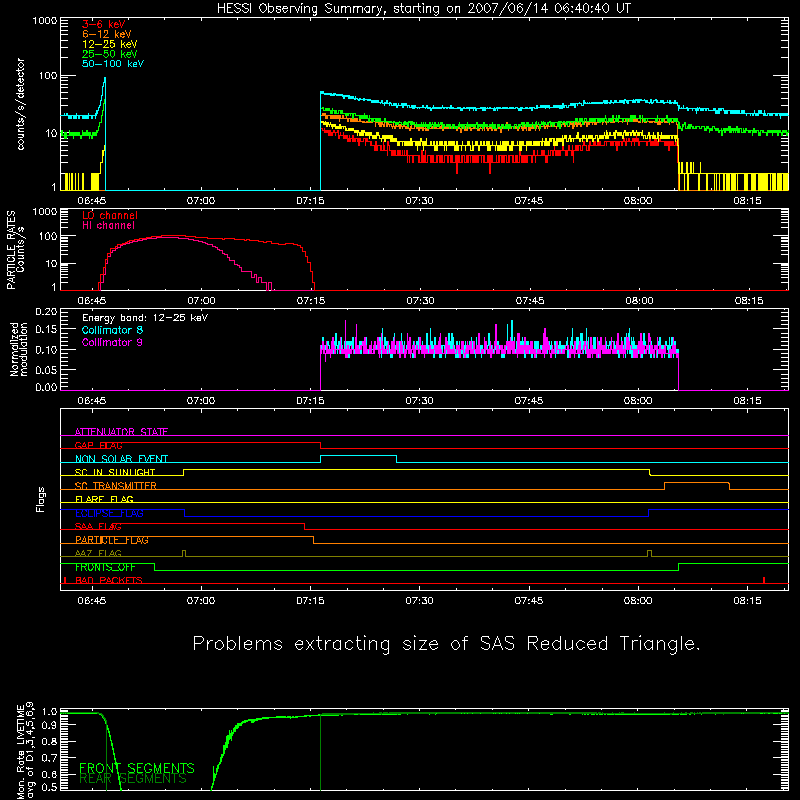This screenshot has height=800, width=800.
Task: Select the Collimator 8 legend entry
Action: [112, 330]
